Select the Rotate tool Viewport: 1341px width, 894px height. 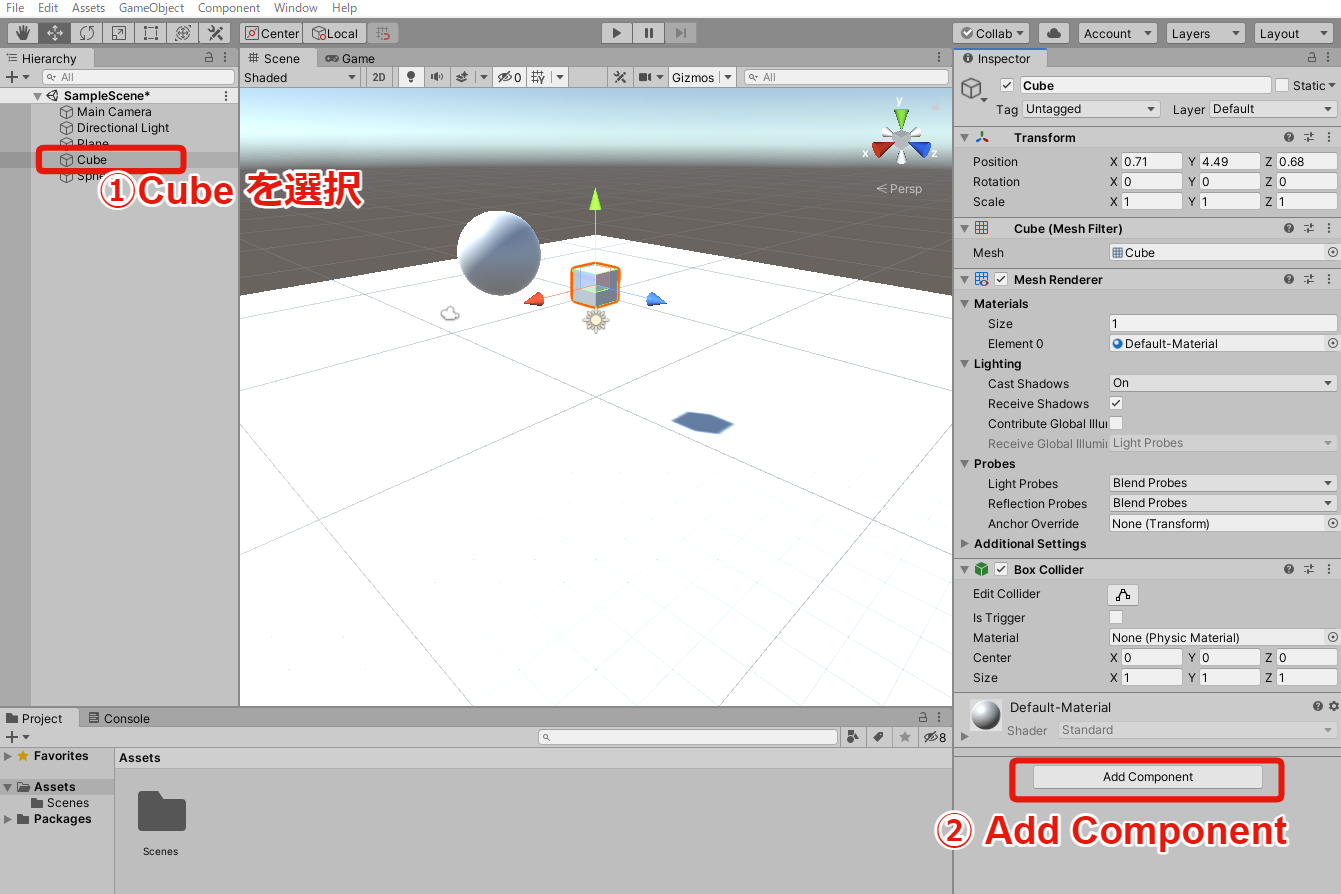click(x=88, y=32)
